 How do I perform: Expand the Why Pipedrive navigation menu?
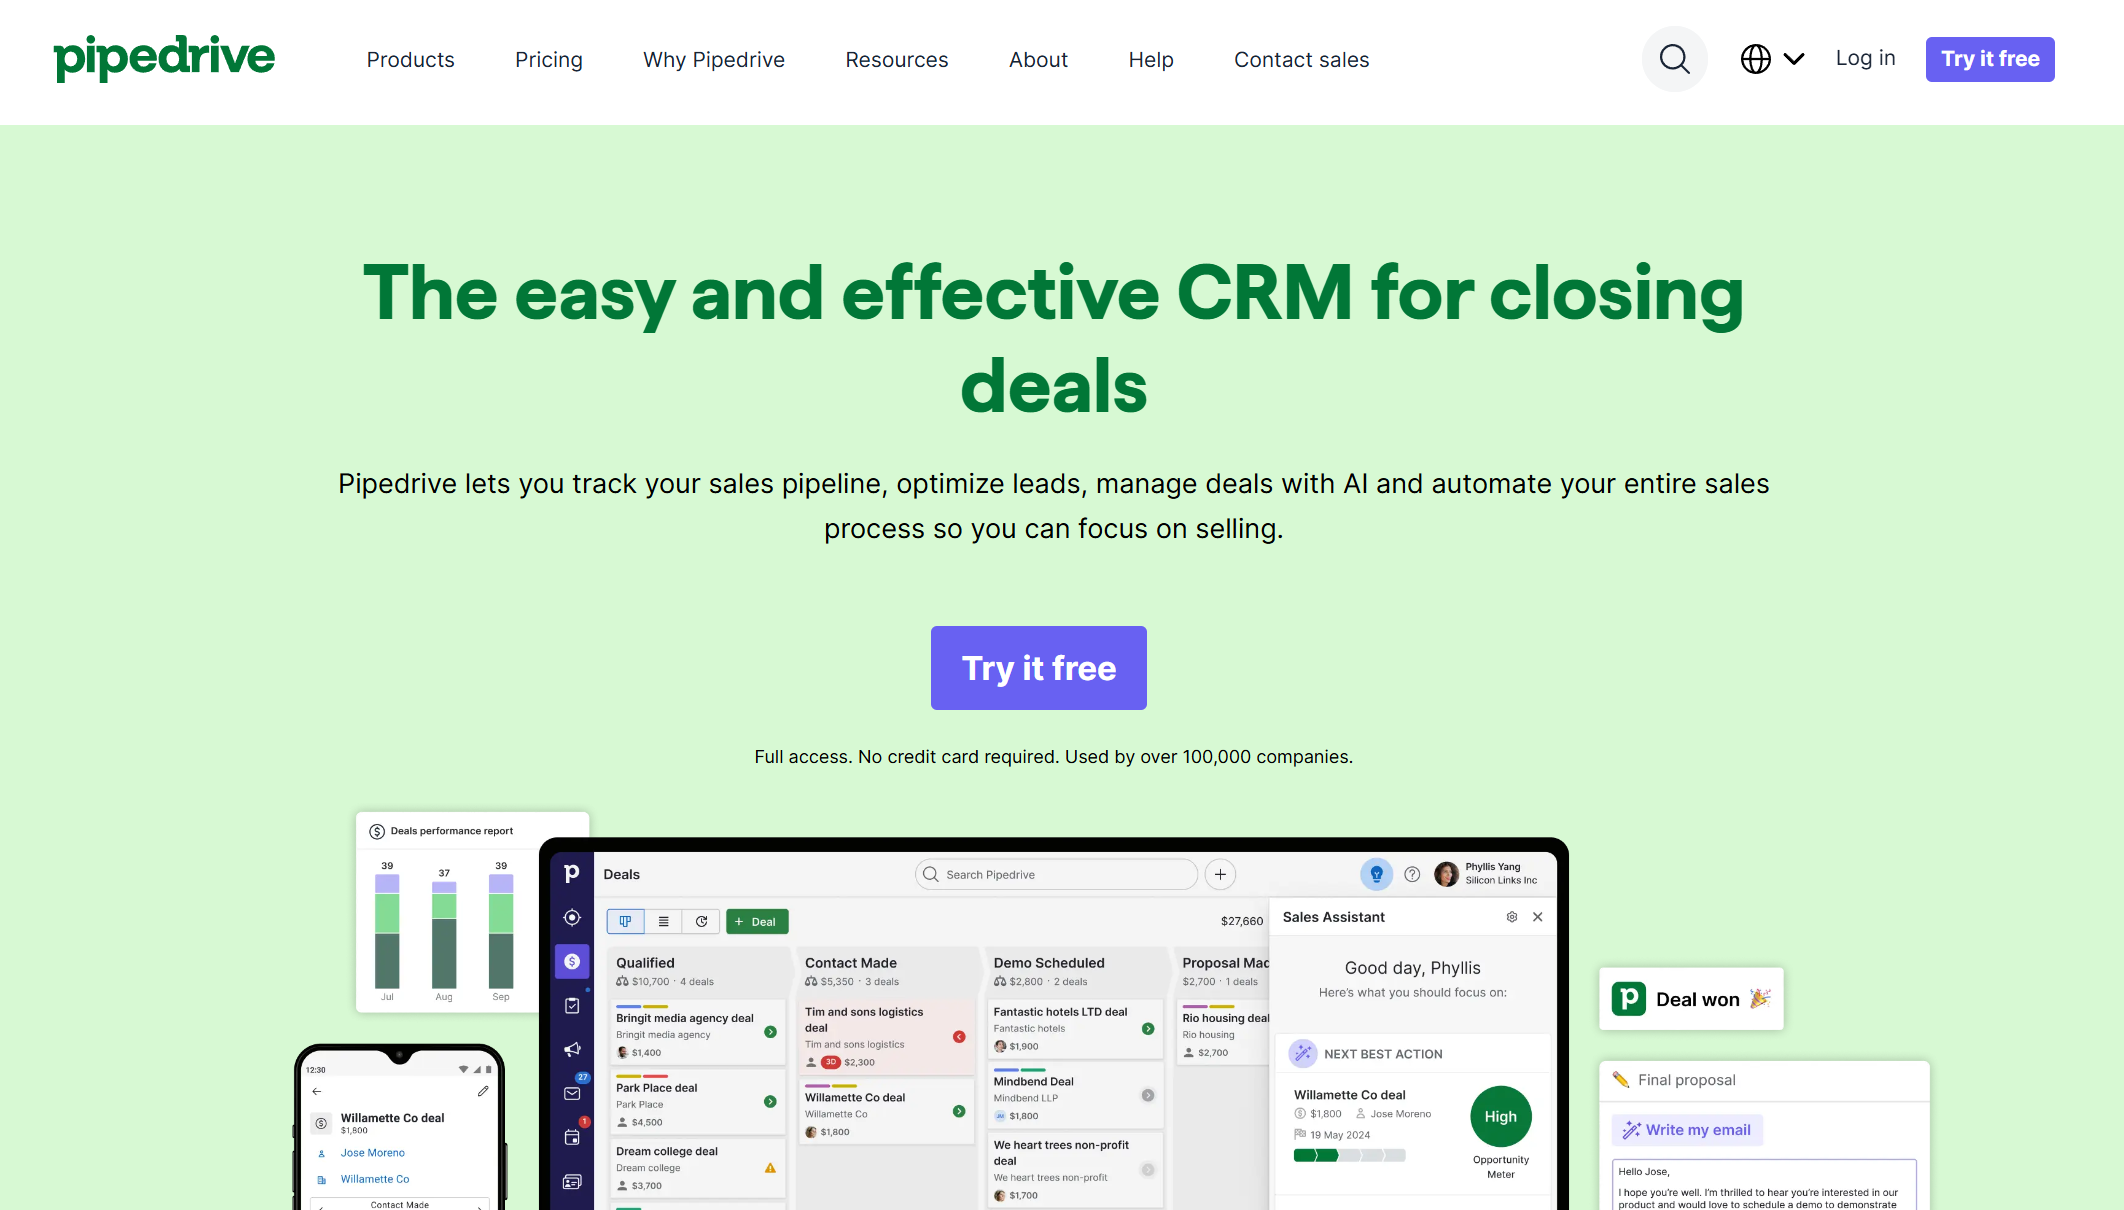(x=713, y=58)
